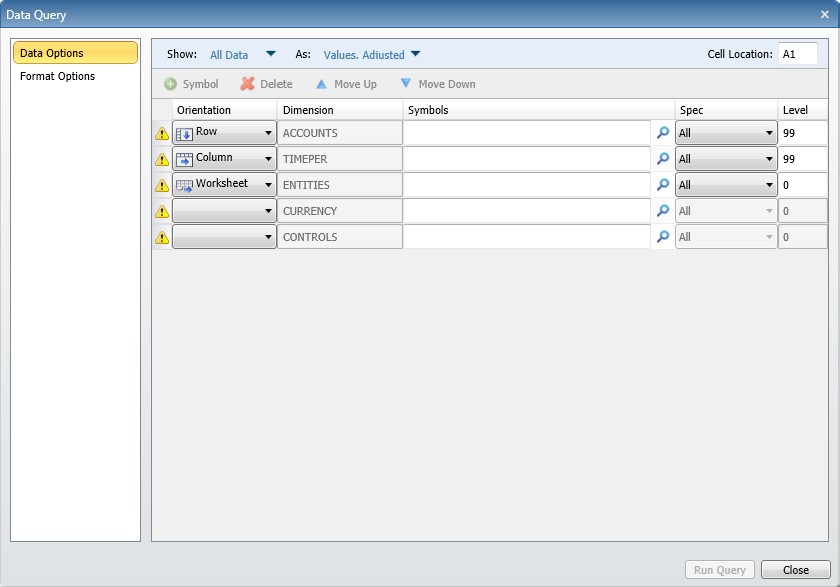Viewport: 840px width, 587px height.
Task: Open symbol lookup for ENTITIES dimension
Action: coord(662,185)
